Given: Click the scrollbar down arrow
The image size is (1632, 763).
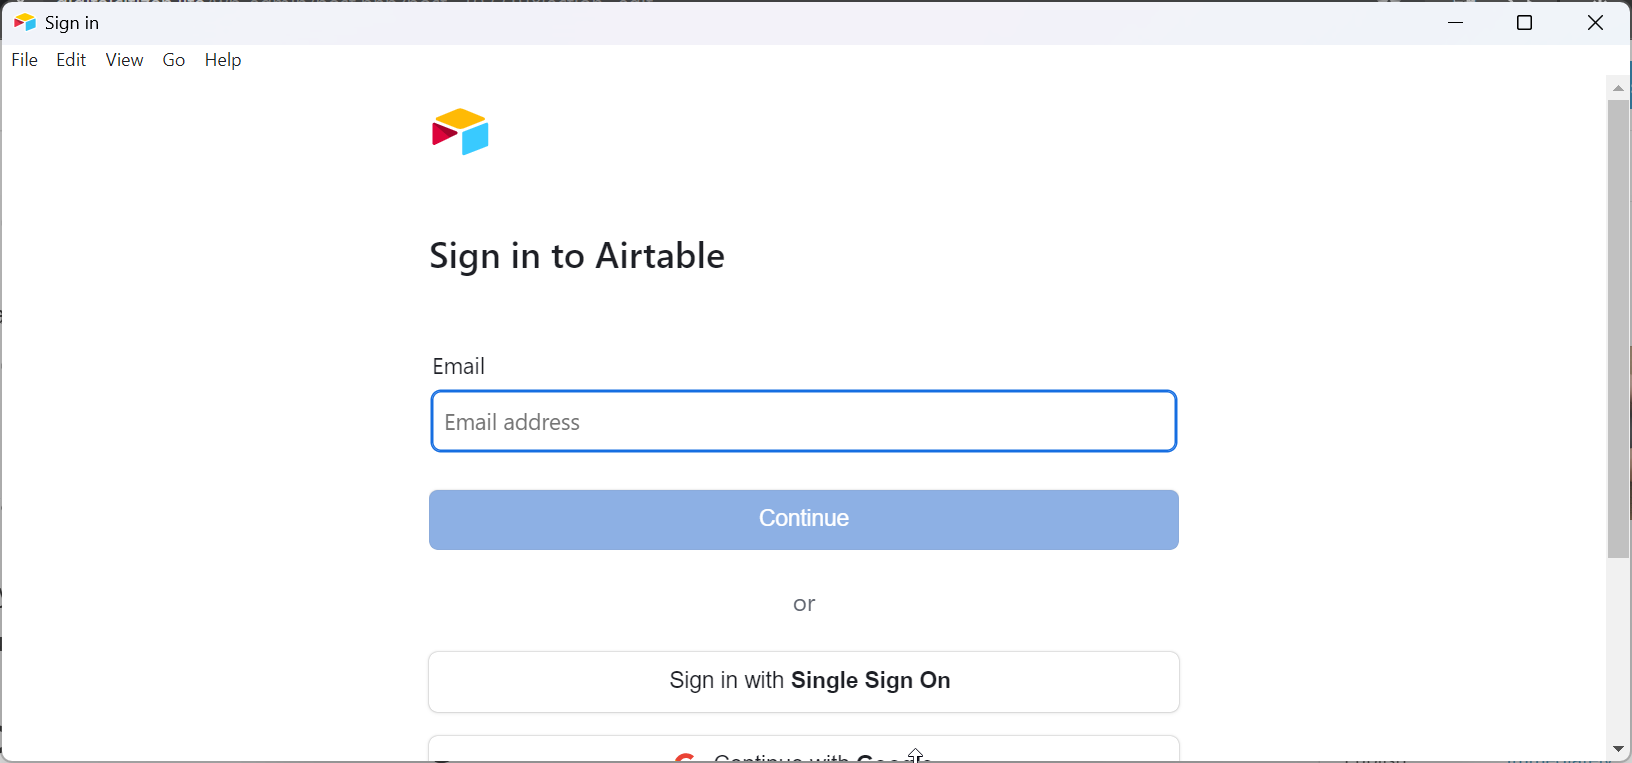Looking at the screenshot, I should tap(1619, 749).
